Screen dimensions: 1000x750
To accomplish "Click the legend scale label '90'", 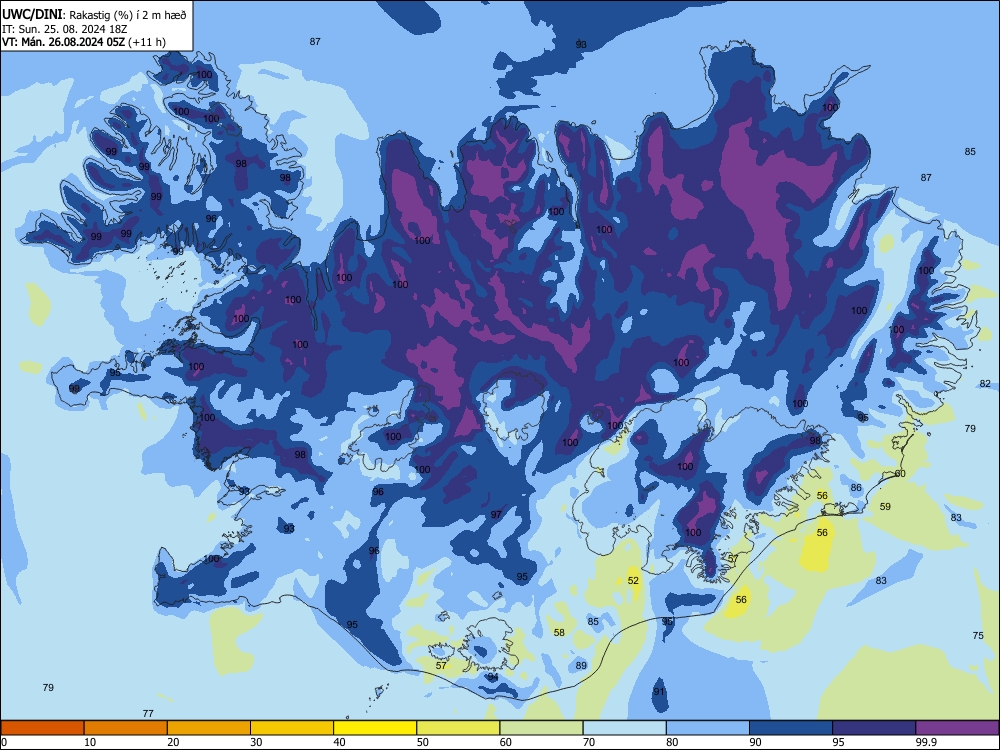I will (x=756, y=742).
